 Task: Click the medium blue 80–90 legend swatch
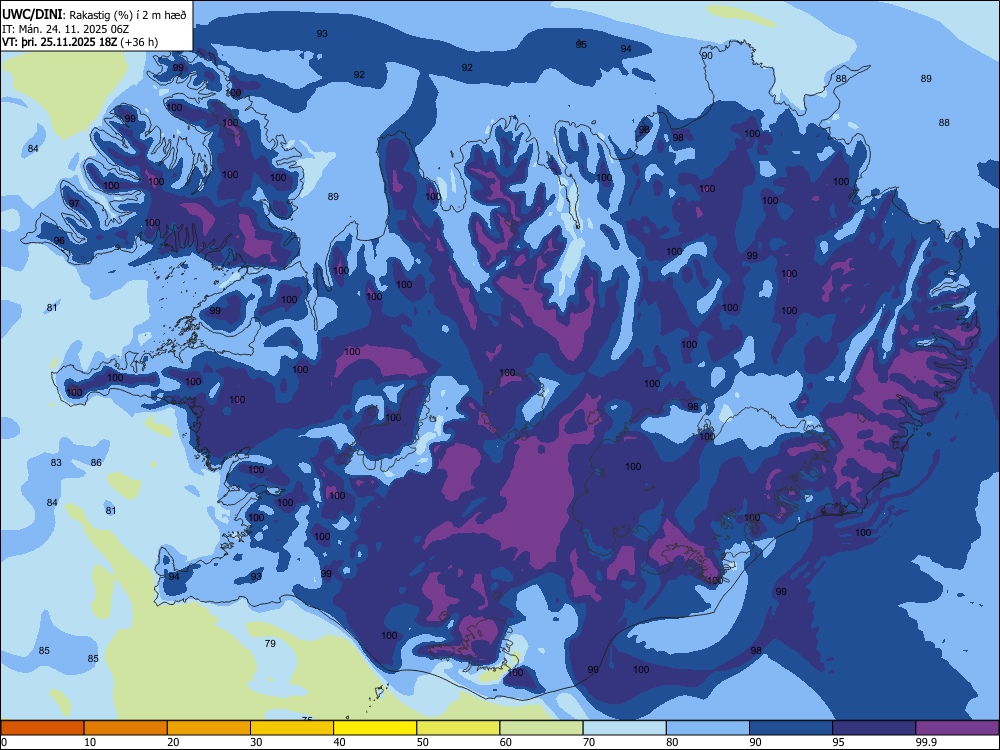(x=708, y=728)
